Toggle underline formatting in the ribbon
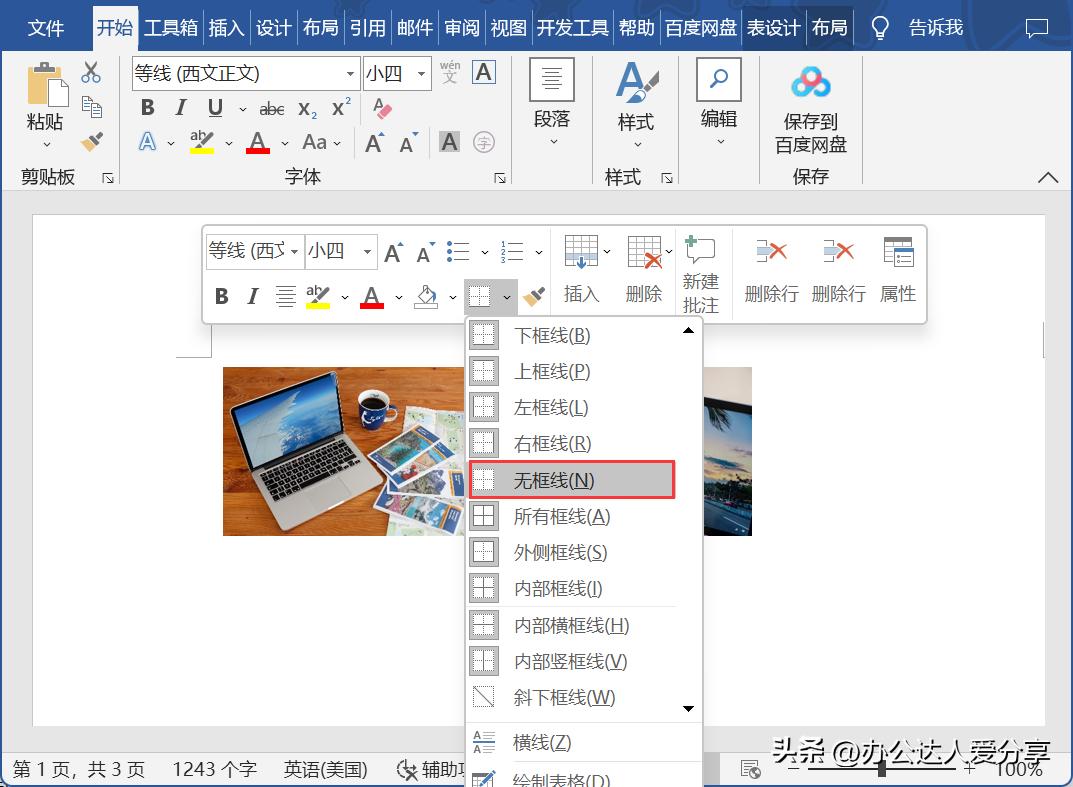Screen dimensions: 1073x787 [x=213, y=107]
